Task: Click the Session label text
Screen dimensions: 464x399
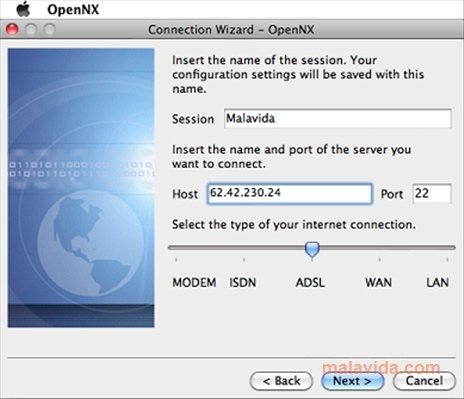Action: pos(193,119)
